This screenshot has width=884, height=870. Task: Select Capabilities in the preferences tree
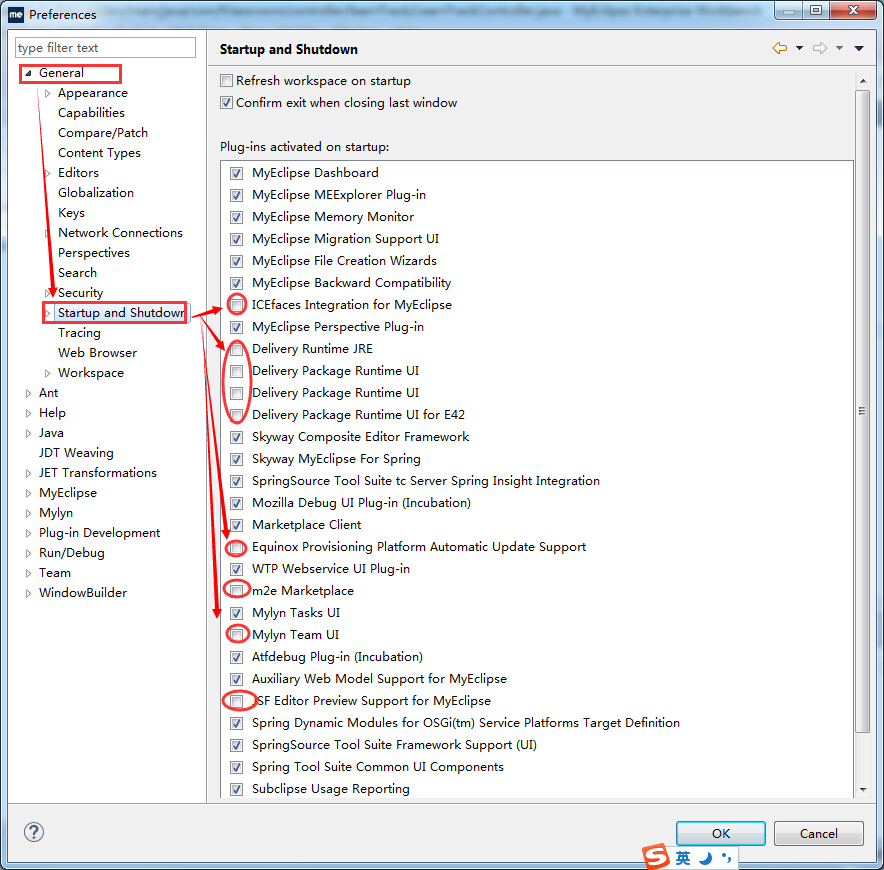pyautogui.click(x=91, y=113)
